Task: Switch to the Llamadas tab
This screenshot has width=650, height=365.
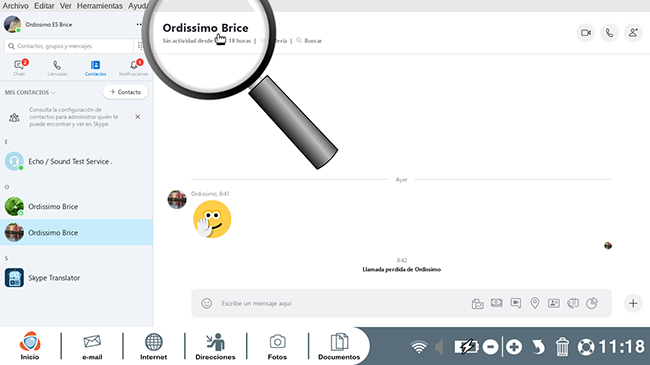Action: pos(57,68)
